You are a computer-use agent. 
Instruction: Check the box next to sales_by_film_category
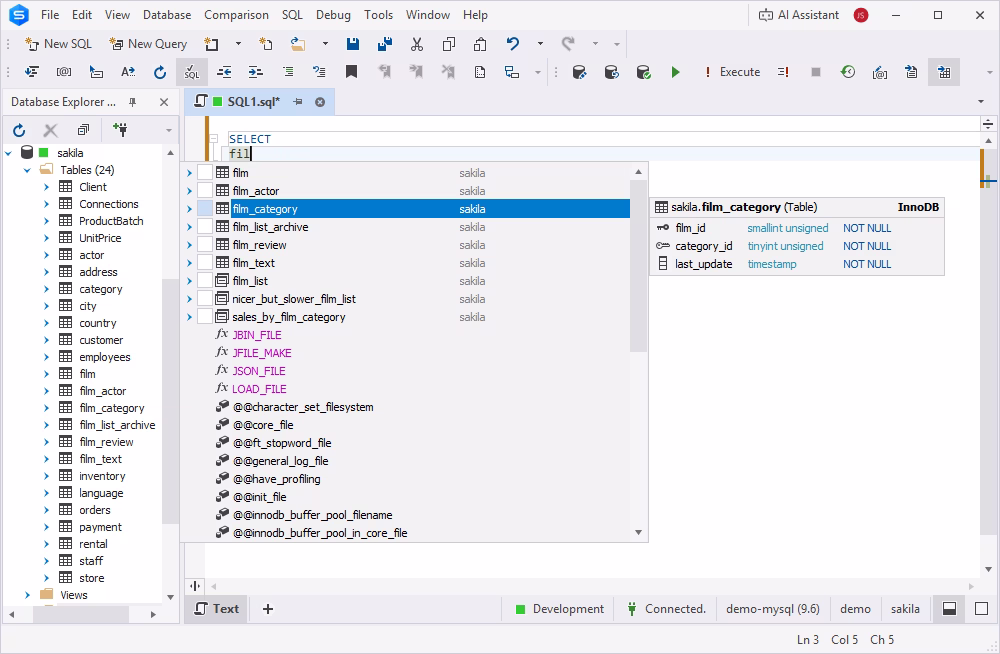(205, 316)
